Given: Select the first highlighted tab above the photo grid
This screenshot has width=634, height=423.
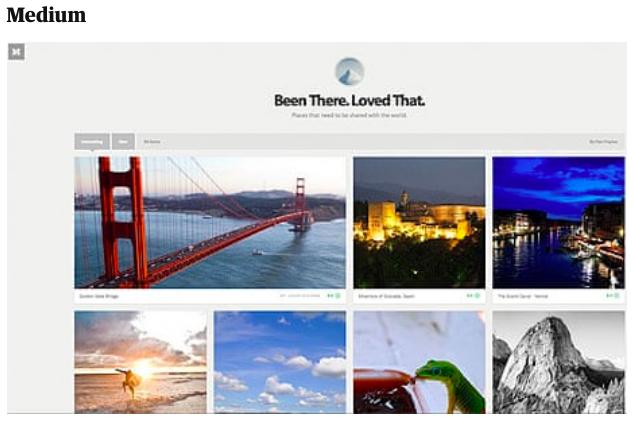Looking at the screenshot, I should [92, 142].
